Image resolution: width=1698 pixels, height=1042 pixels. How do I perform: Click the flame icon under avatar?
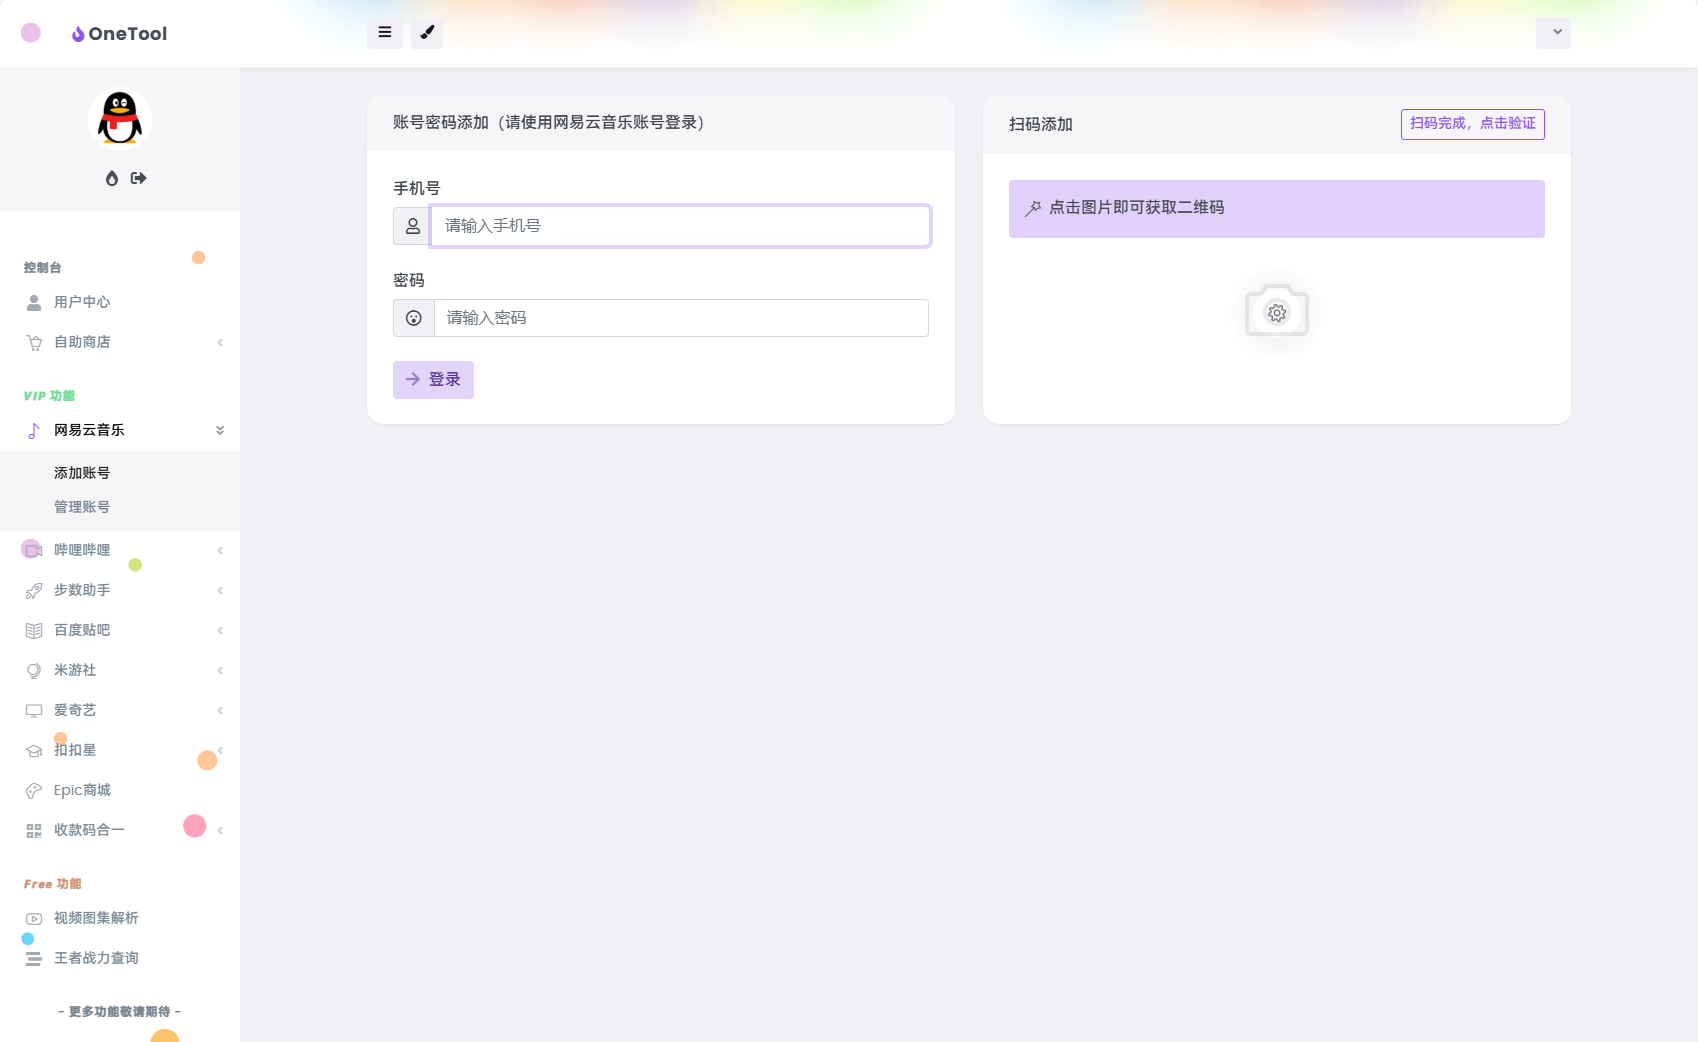click(112, 178)
